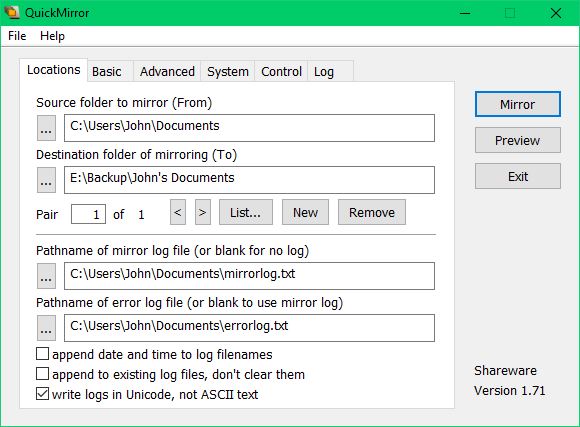The image size is (580, 427).
Task: Click the QuickMirror title bar app icon
Action: tap(11, 12)
